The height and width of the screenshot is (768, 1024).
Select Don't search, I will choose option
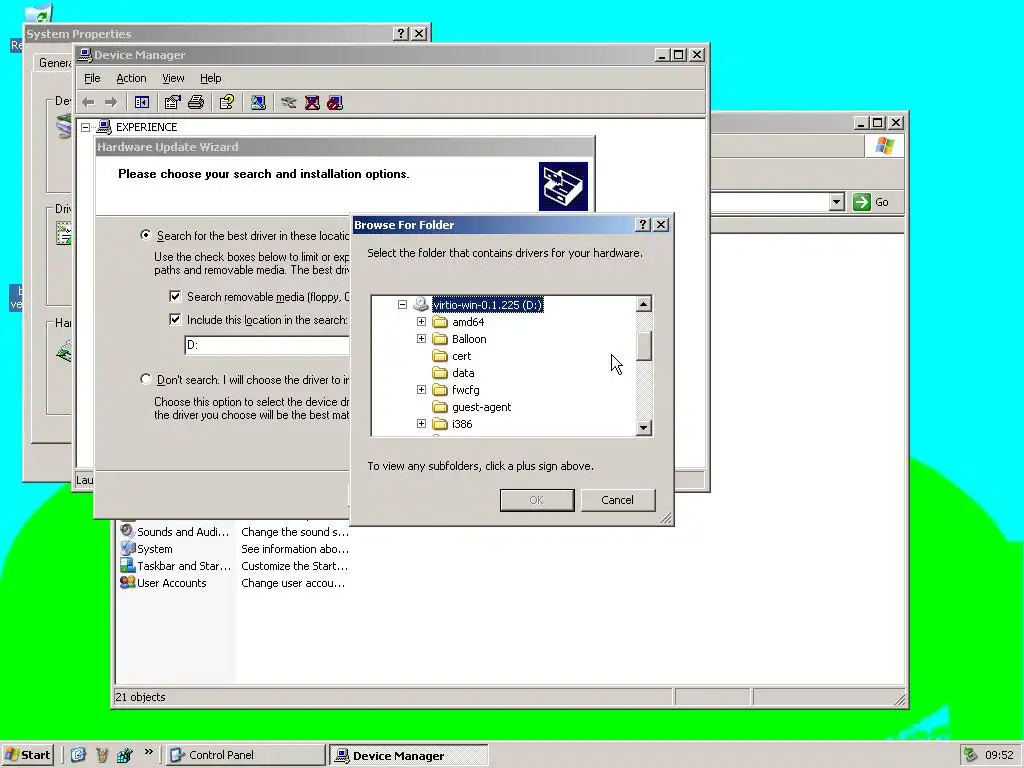146,379
